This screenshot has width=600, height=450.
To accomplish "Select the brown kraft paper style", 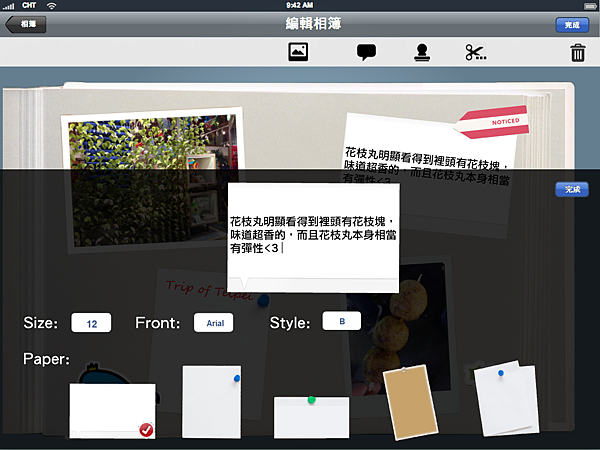I will pyautogui.click(x=410, y=402).
